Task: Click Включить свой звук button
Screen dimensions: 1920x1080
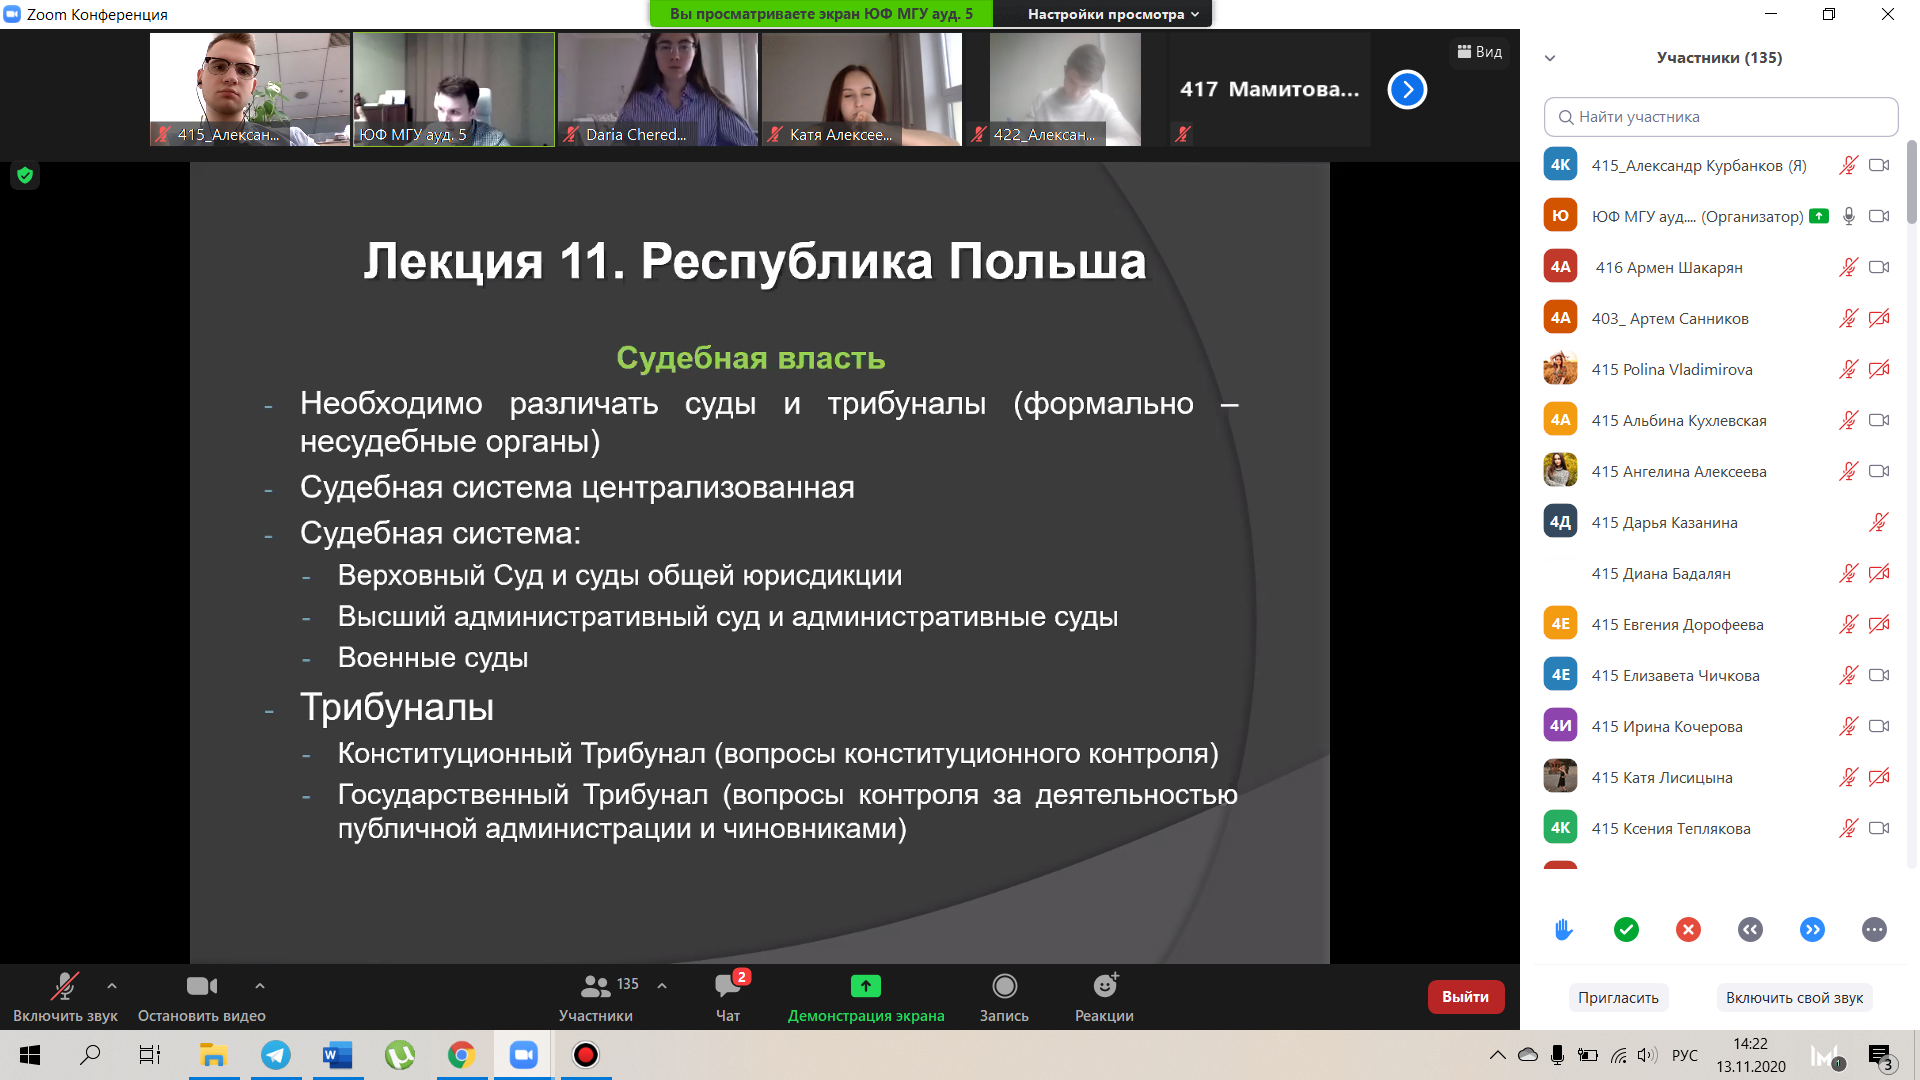Action: point(1794,997)
